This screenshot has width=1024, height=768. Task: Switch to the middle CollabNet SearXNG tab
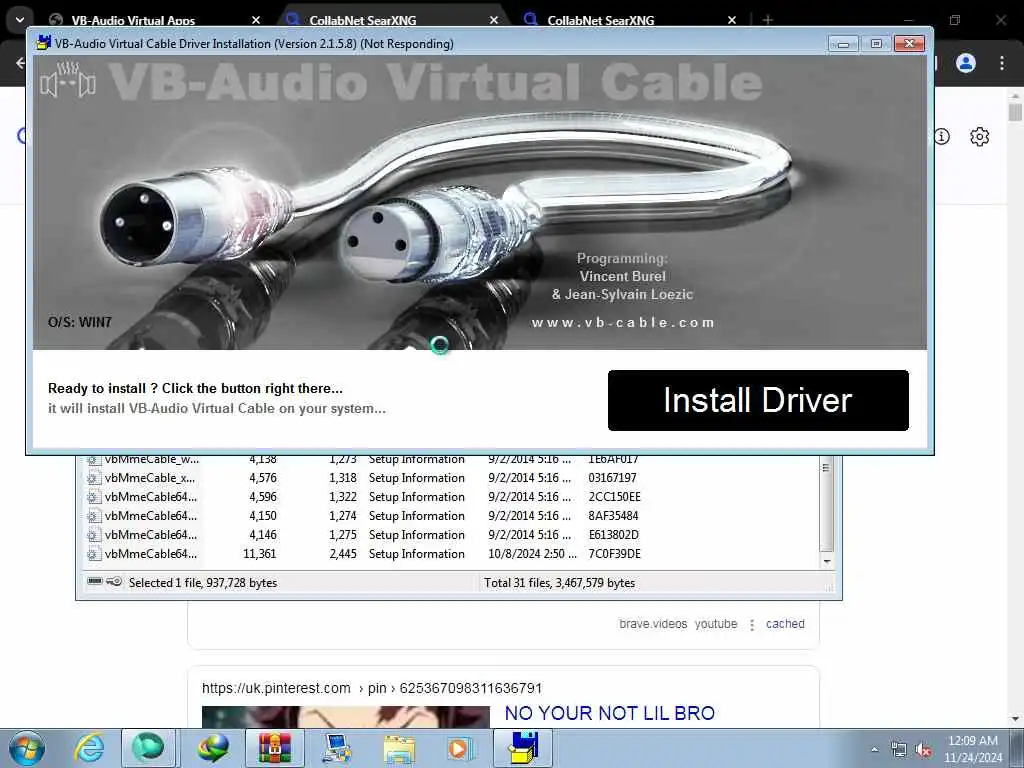362,20
